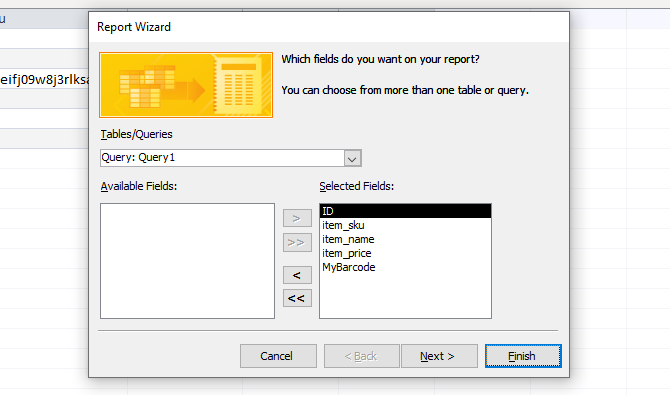The image size is (670, 395).
Task: Go to the next wizard step
Action: (x=439, y=356)
